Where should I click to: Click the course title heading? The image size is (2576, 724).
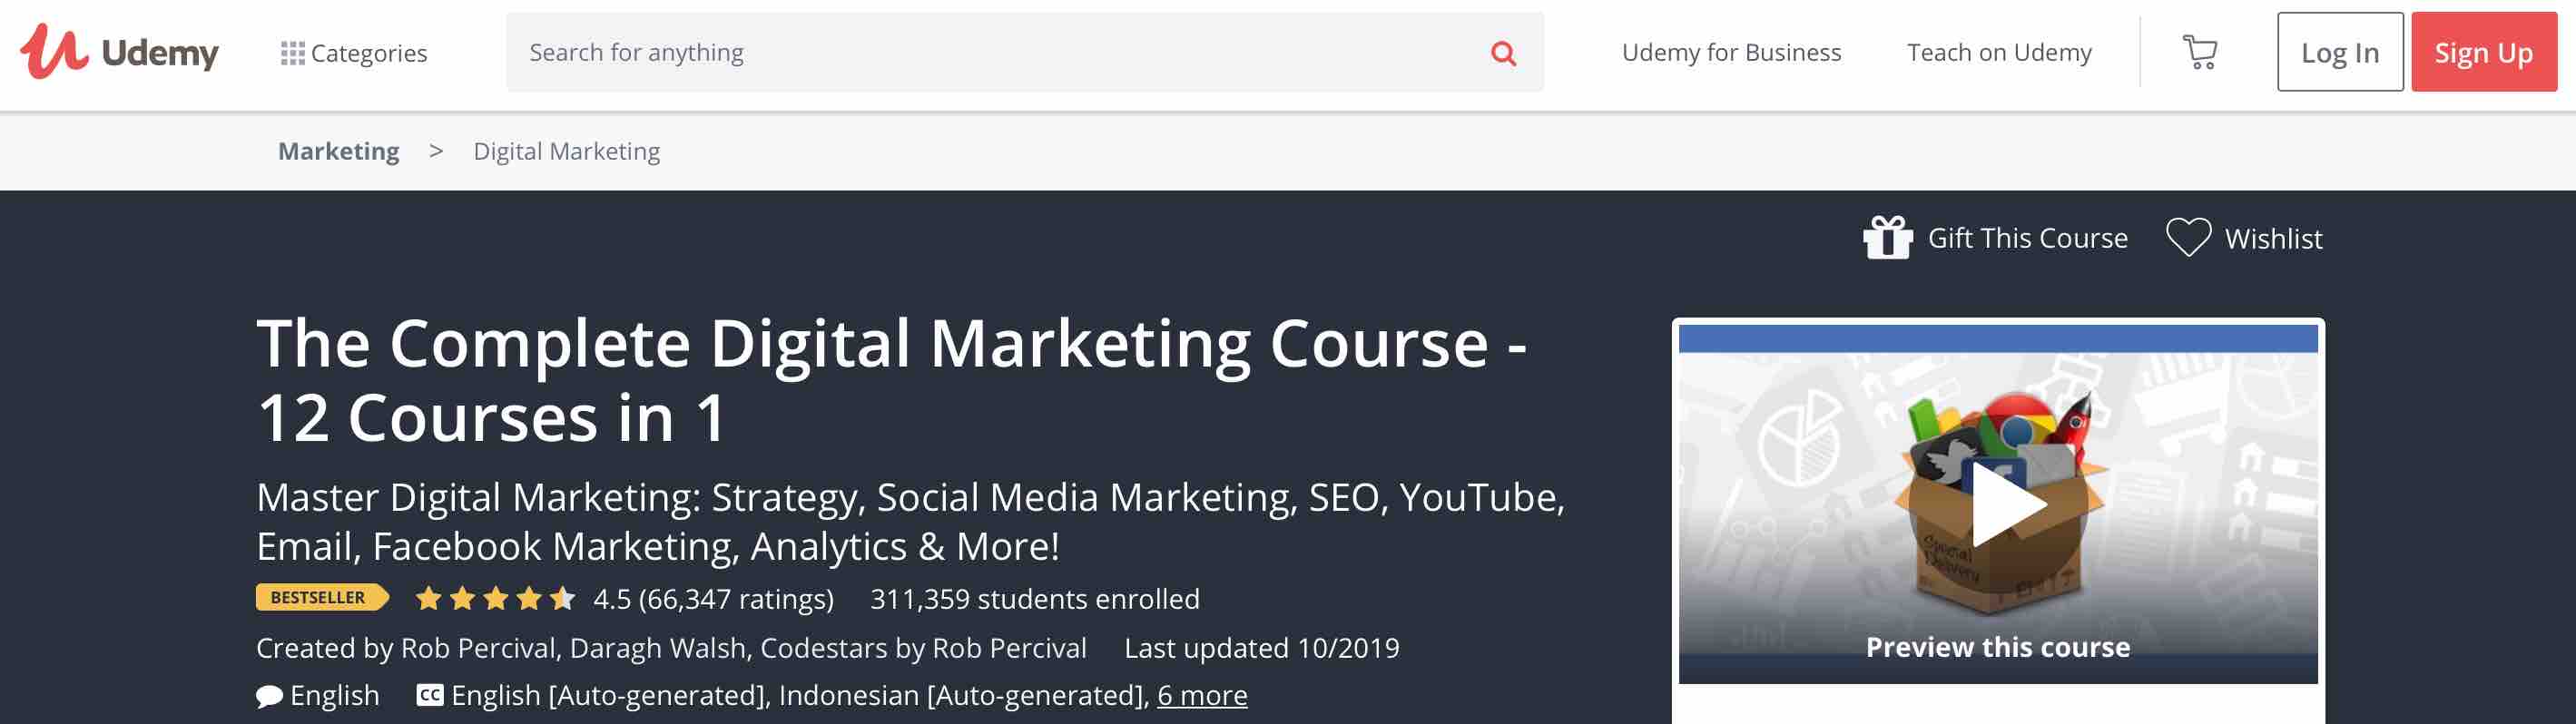(891, 380)
